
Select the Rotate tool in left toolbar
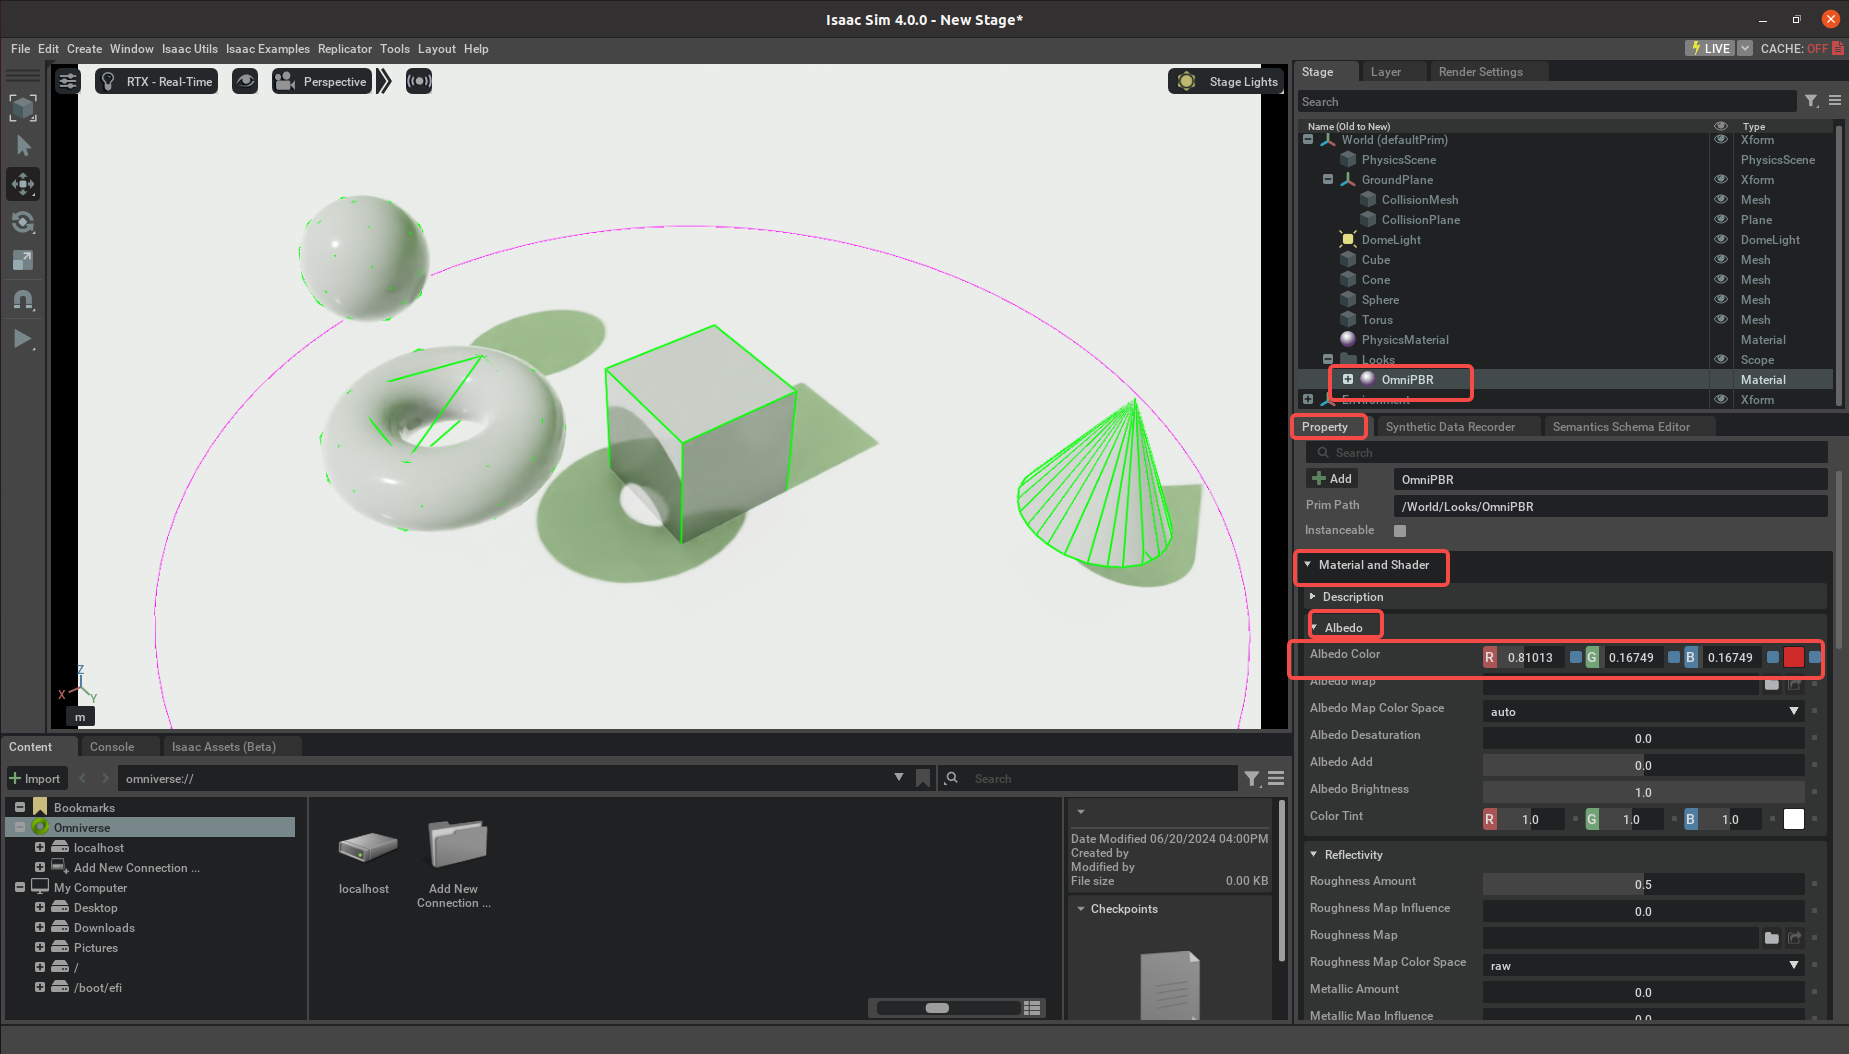(23, 222)
